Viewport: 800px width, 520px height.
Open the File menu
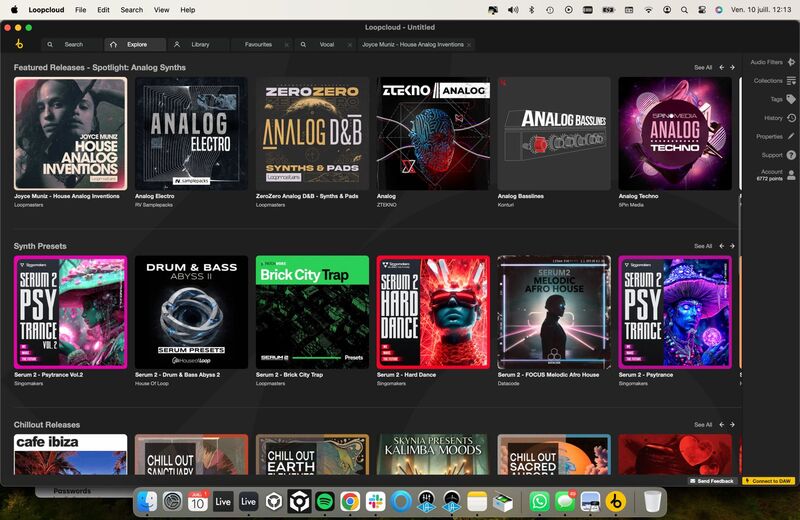pyautogui.click(x=81, y=10)
